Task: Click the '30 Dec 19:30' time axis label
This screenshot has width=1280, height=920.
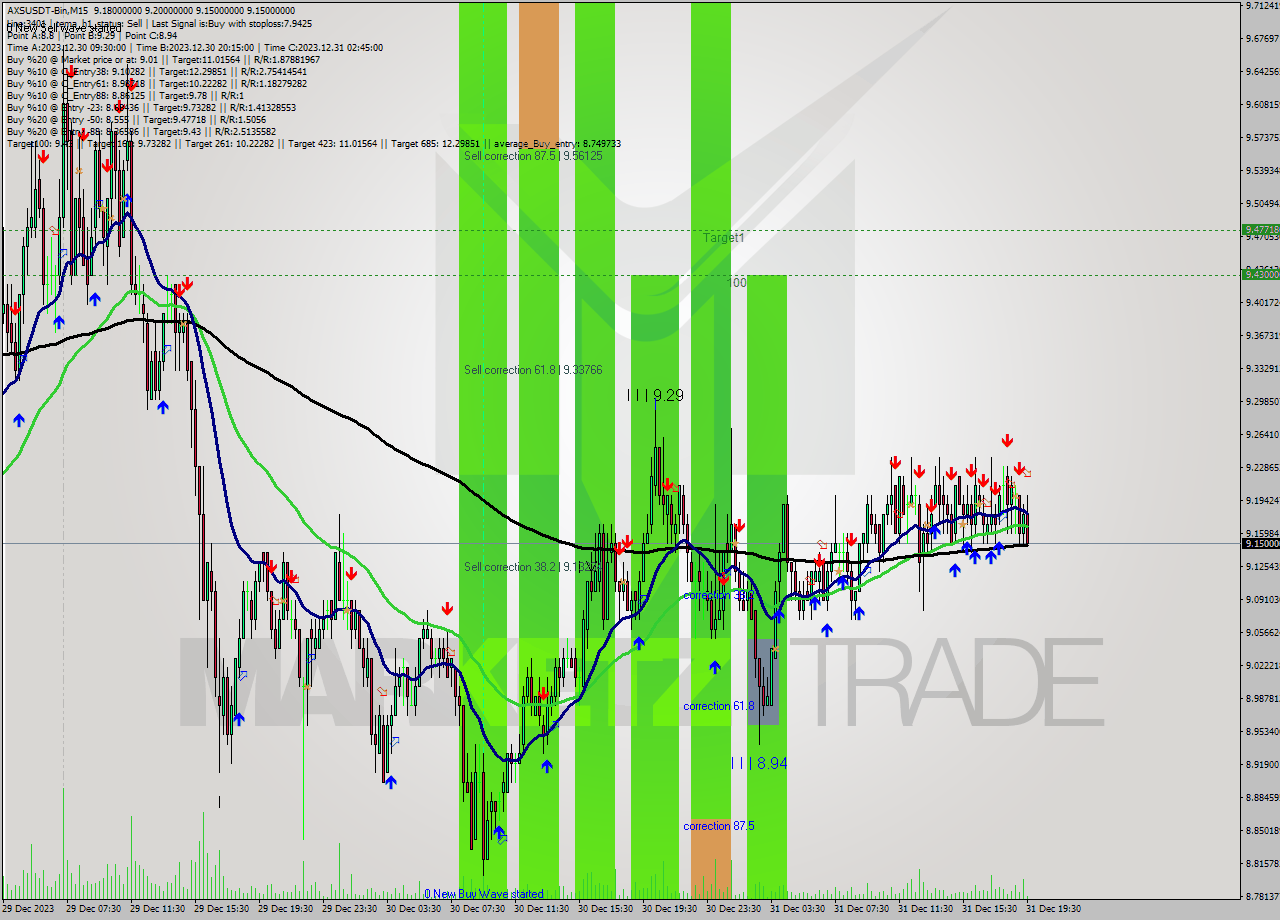Action: click(x=669, y=910)
